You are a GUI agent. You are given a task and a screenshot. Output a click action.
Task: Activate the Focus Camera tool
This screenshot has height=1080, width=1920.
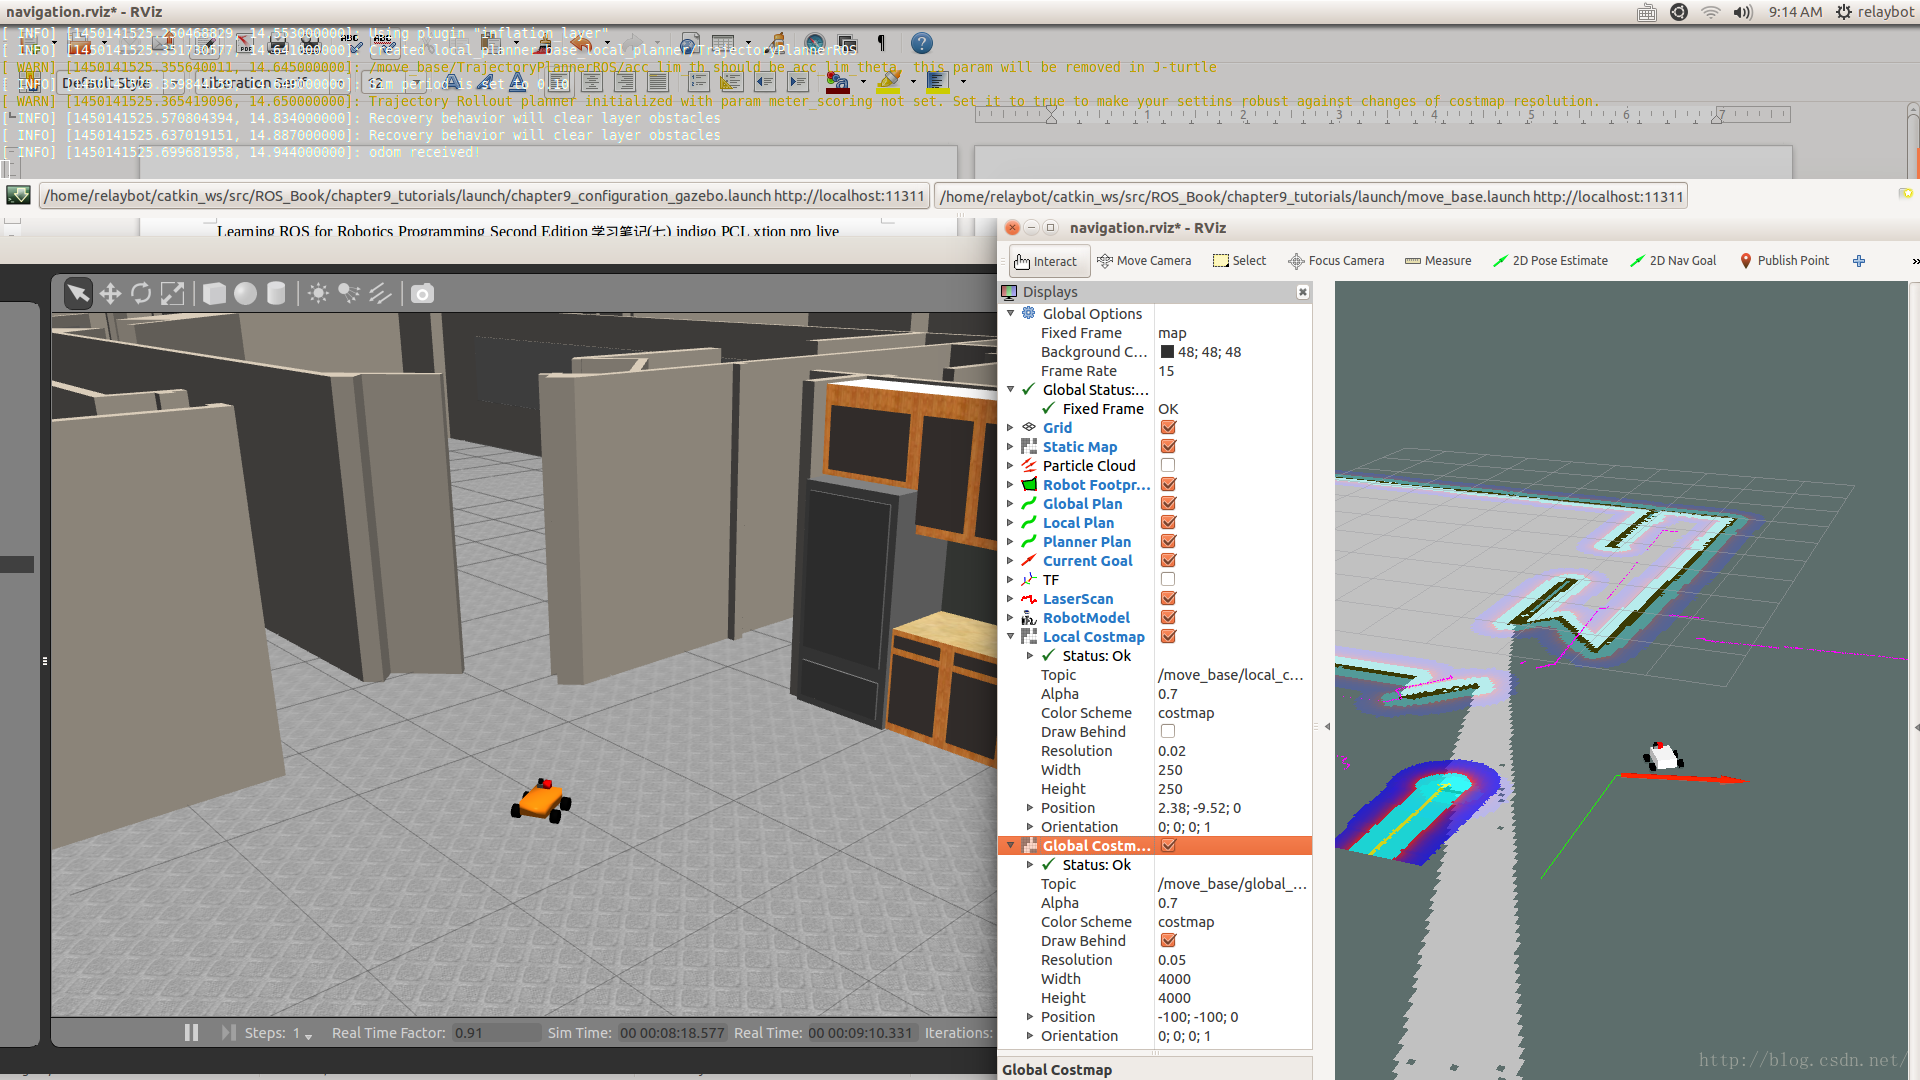(x=1336, y=261)
